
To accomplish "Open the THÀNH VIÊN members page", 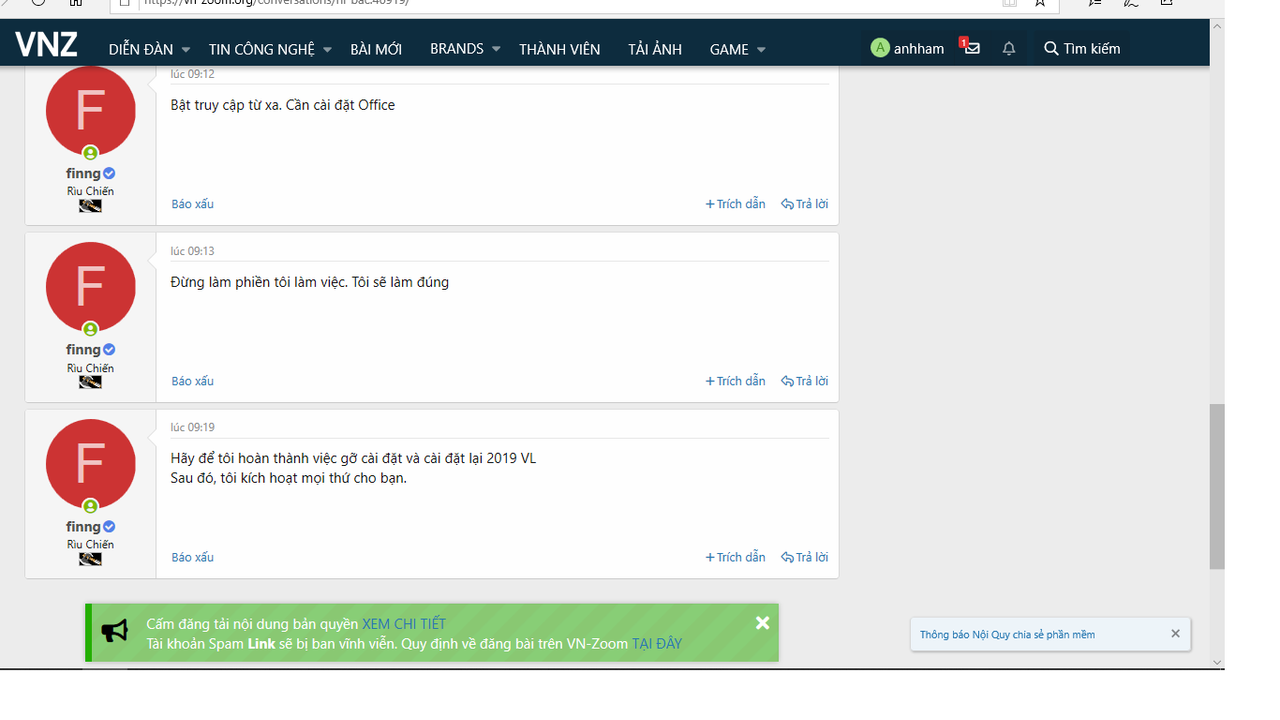I will click(560, 49).
